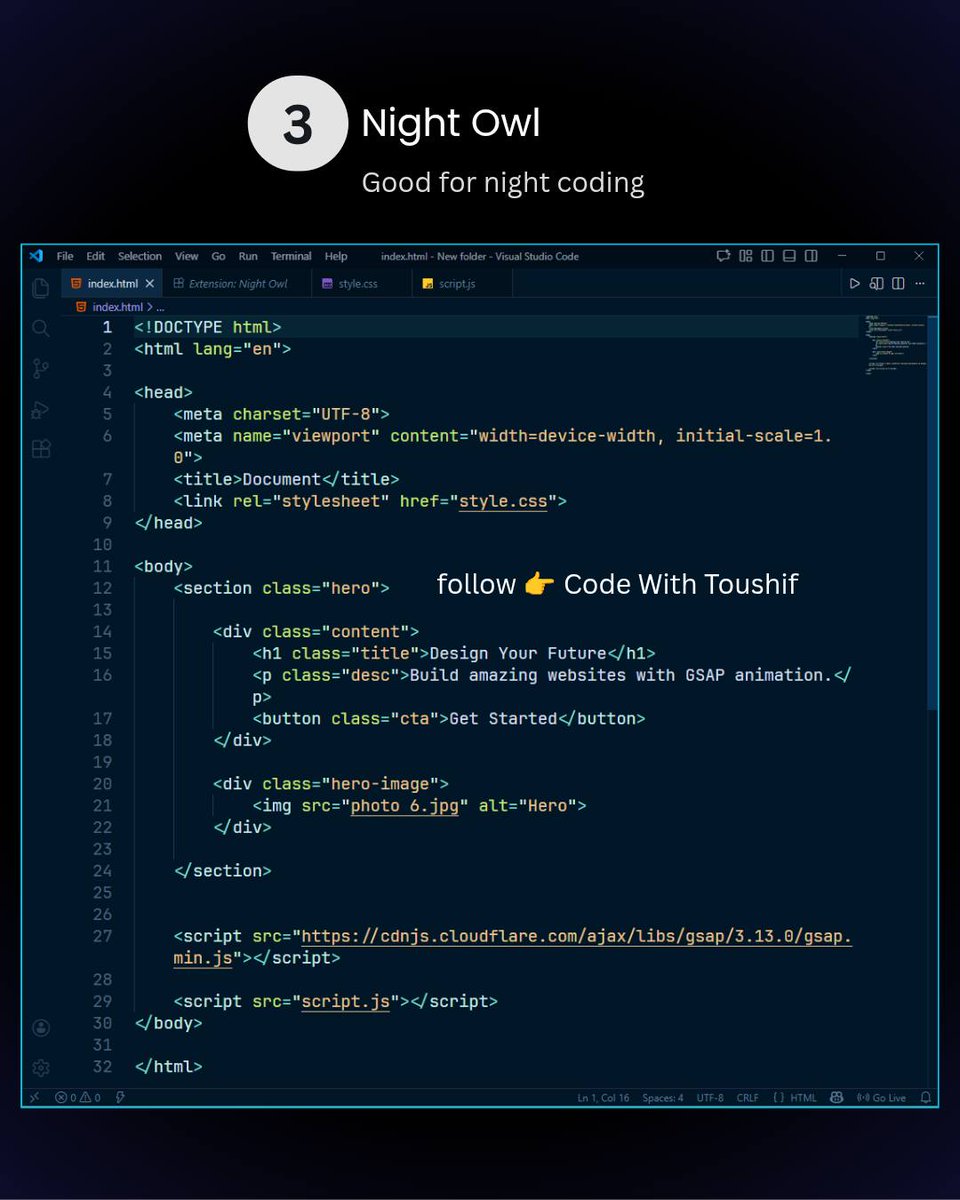The image size is (960, 1200).
Task: Open the Help menu
Action: tap(336, 256)
